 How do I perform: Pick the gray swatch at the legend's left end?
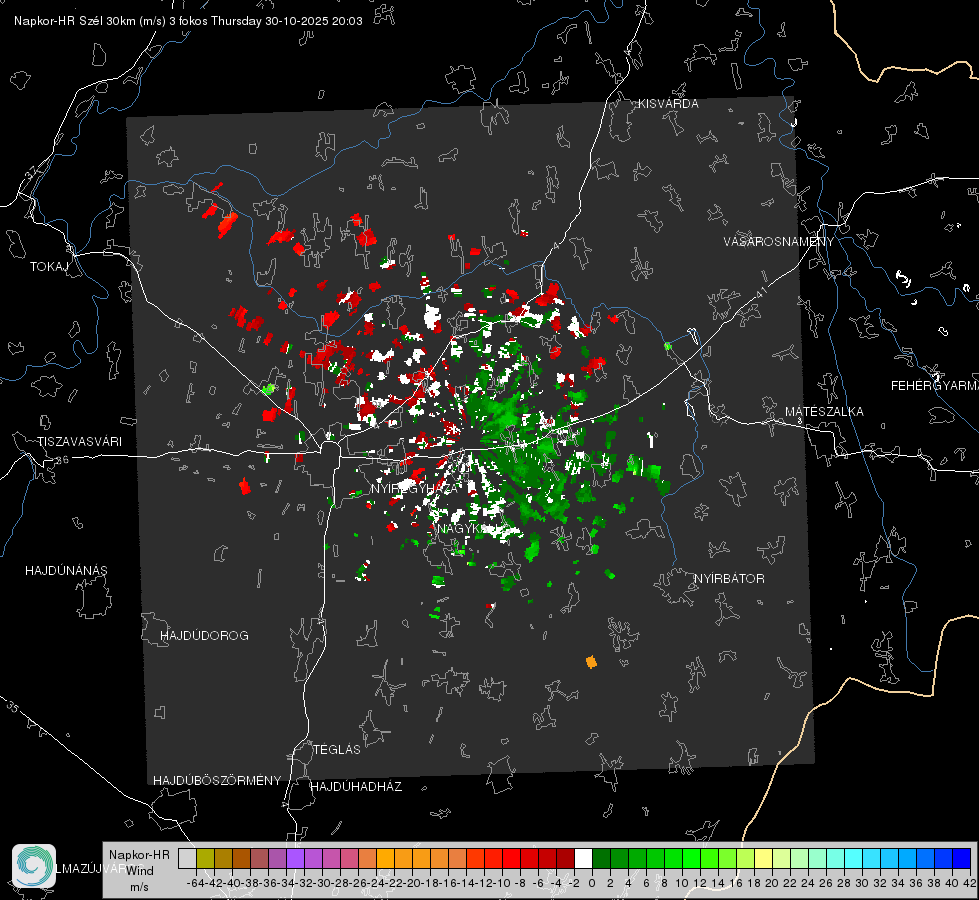pyautogui.click(x=187, y=858)
